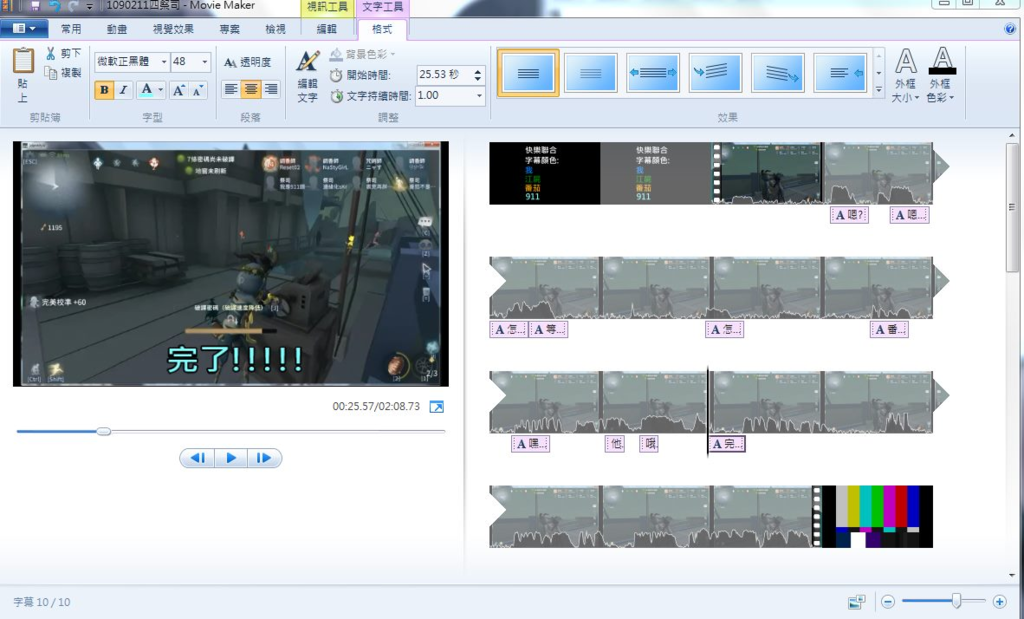Click the zoom out minus icon
The width and height of the screenshot is (1024, 619).
[x=888, y=601]
